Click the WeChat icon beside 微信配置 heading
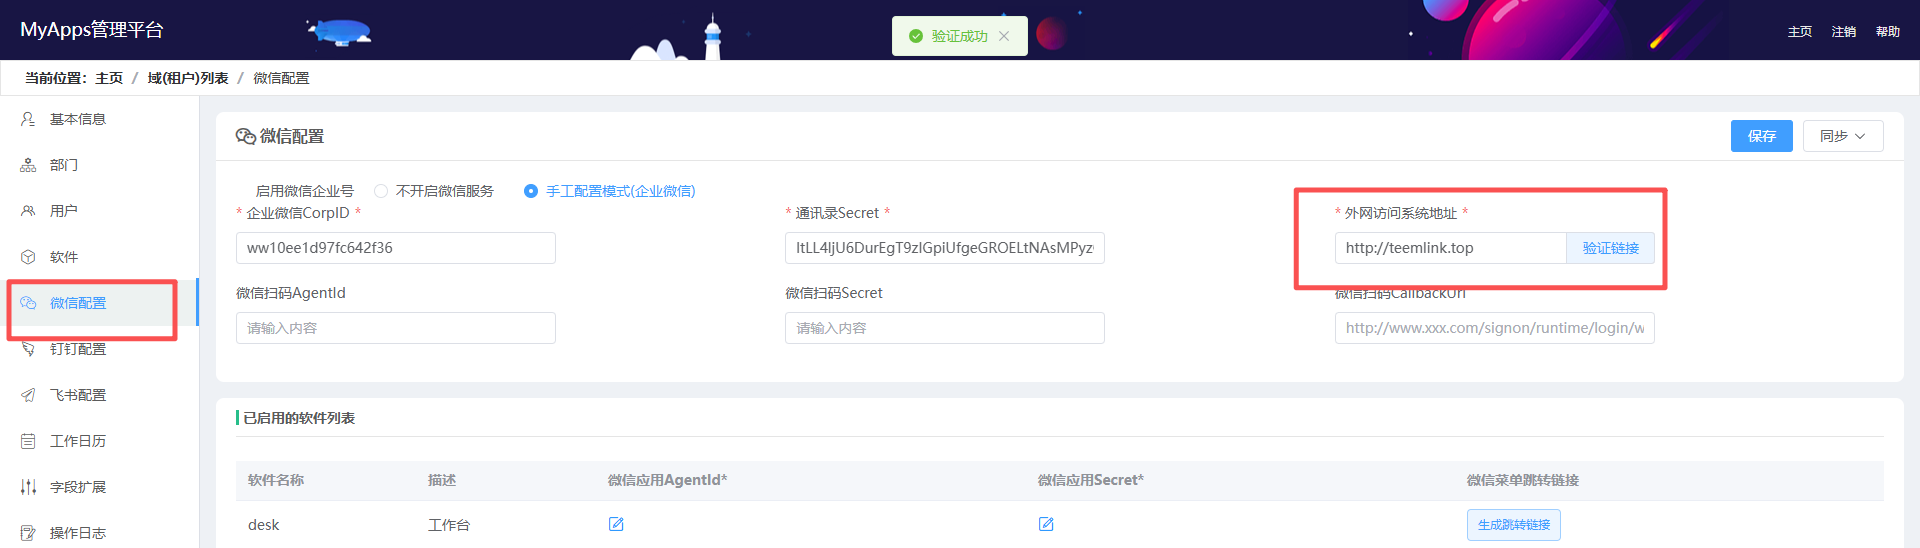The width and height of the screenshot is (1920, 548). pos(246,136)
